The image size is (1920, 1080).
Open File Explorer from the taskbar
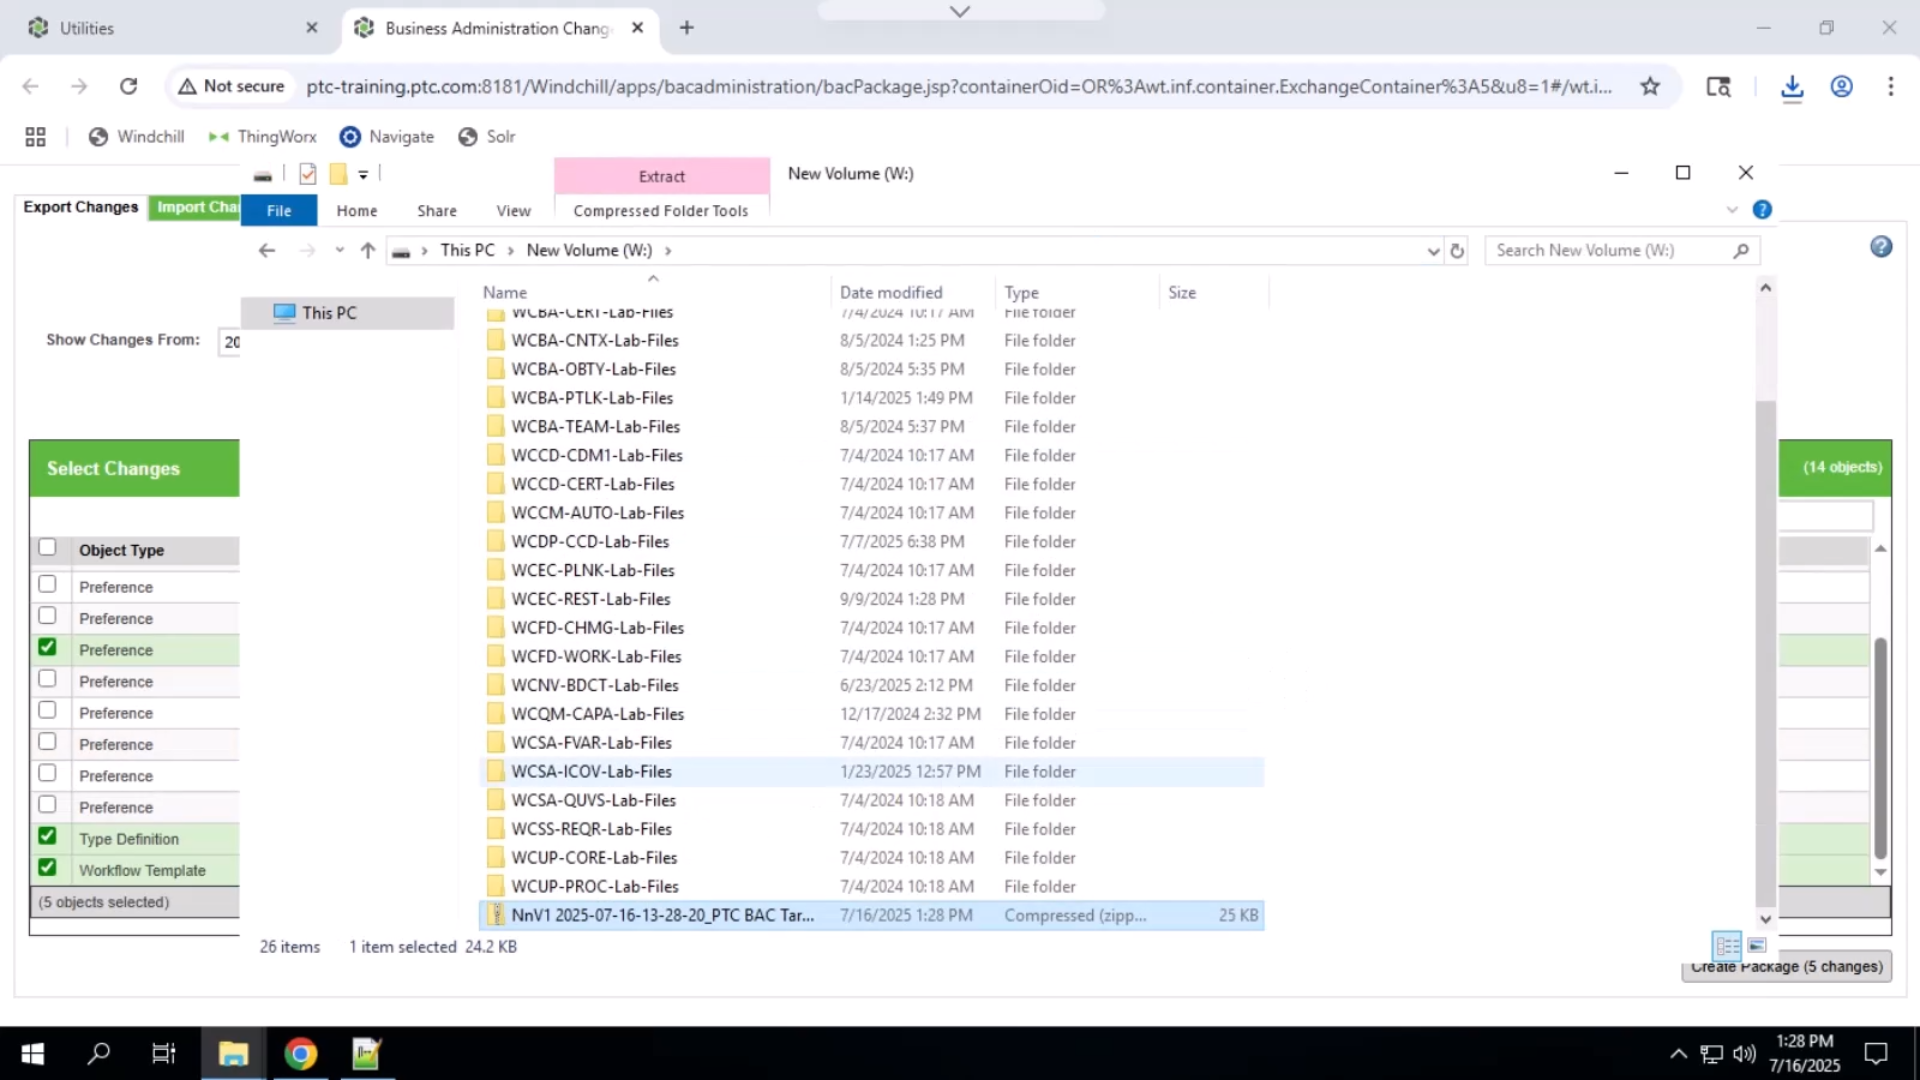(x=233, y=1054)
